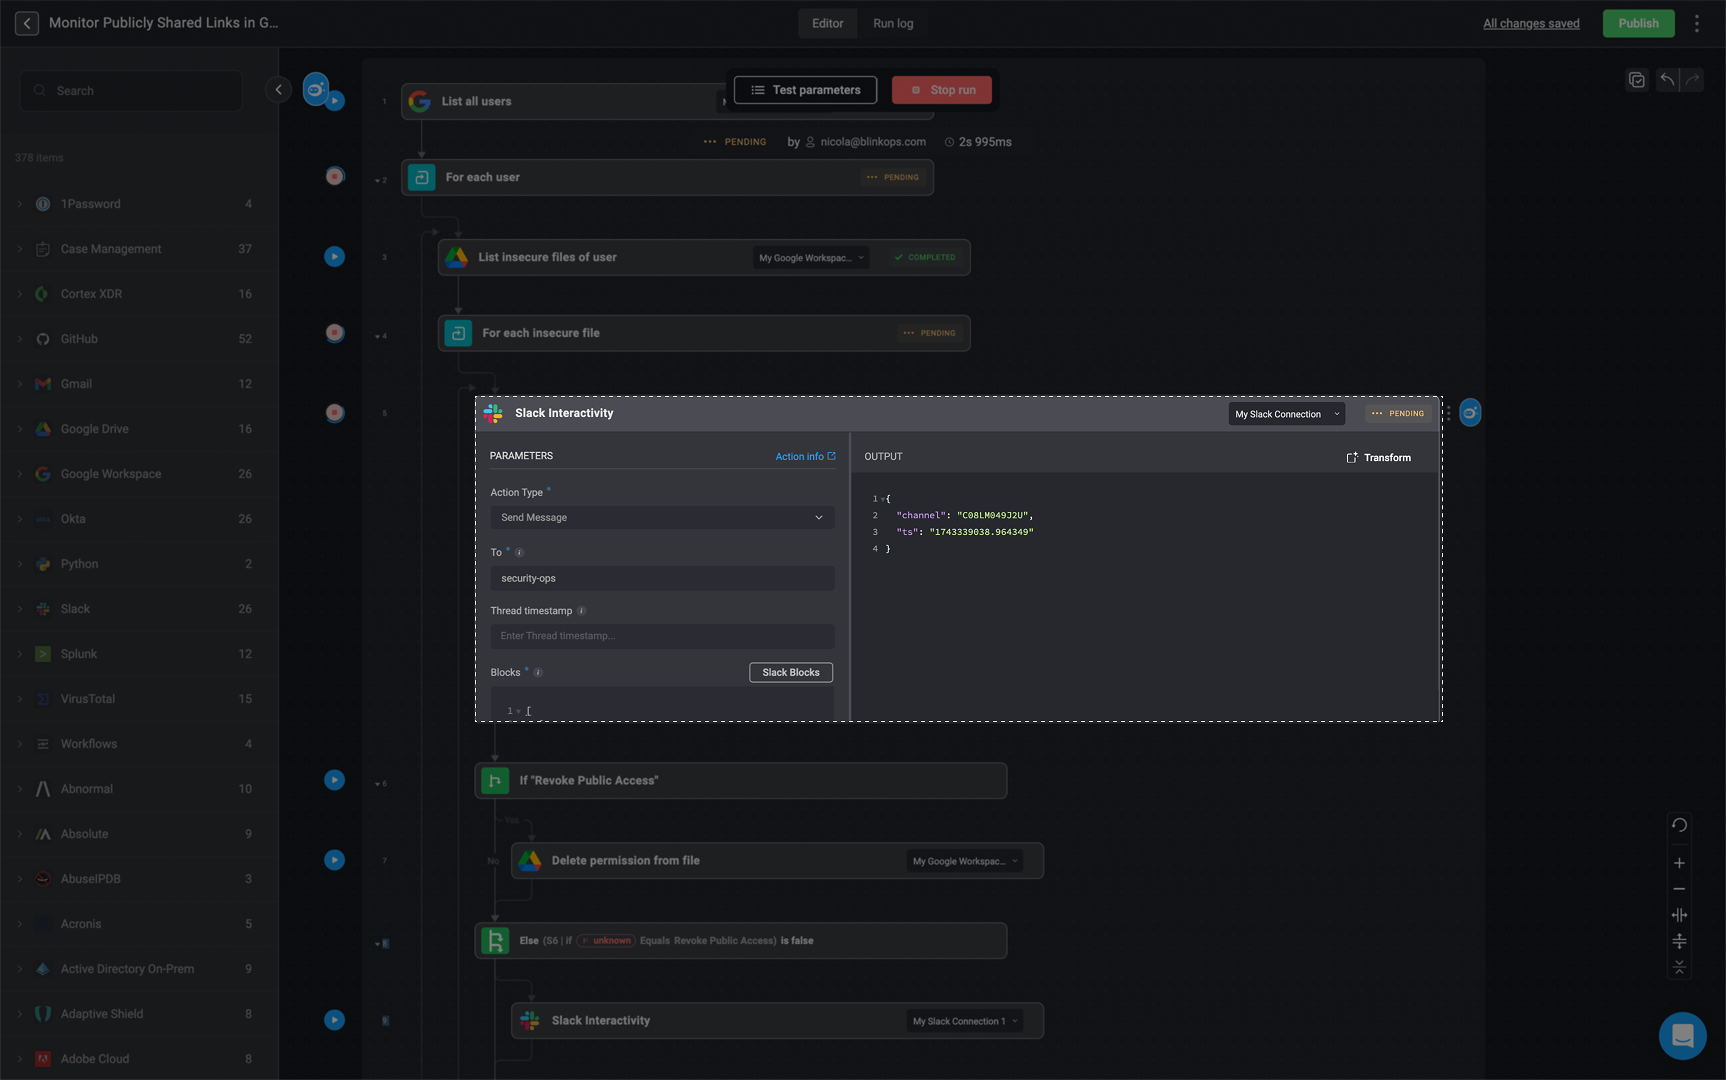Click the Google icon on List all users
The image size is (1726, 1080).
click(420, 101)
